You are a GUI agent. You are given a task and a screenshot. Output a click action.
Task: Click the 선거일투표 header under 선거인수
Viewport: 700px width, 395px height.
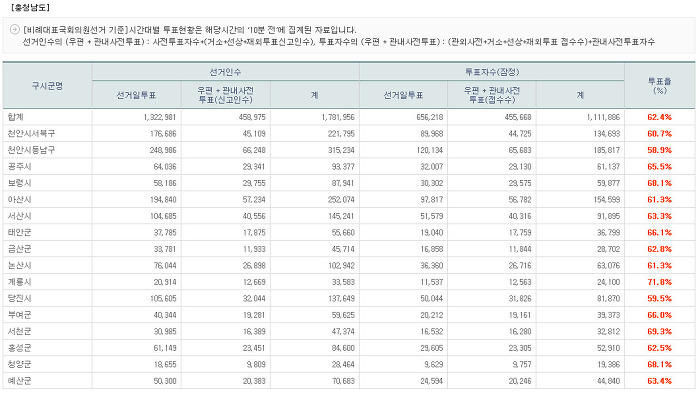pos(136,95)
